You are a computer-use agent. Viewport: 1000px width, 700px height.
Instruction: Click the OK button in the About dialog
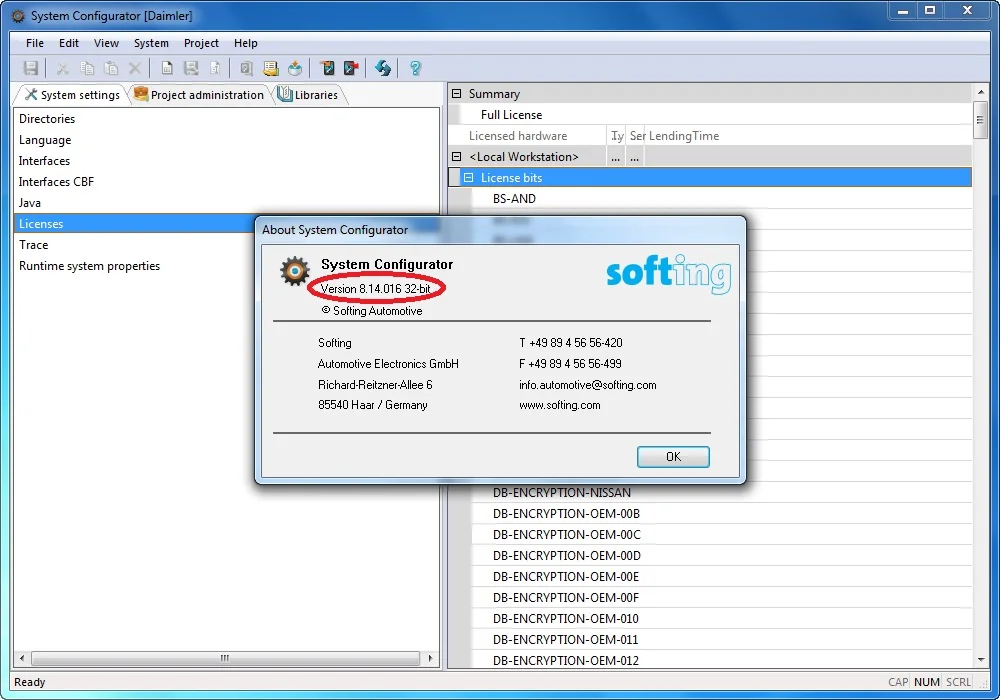[673, 456]
